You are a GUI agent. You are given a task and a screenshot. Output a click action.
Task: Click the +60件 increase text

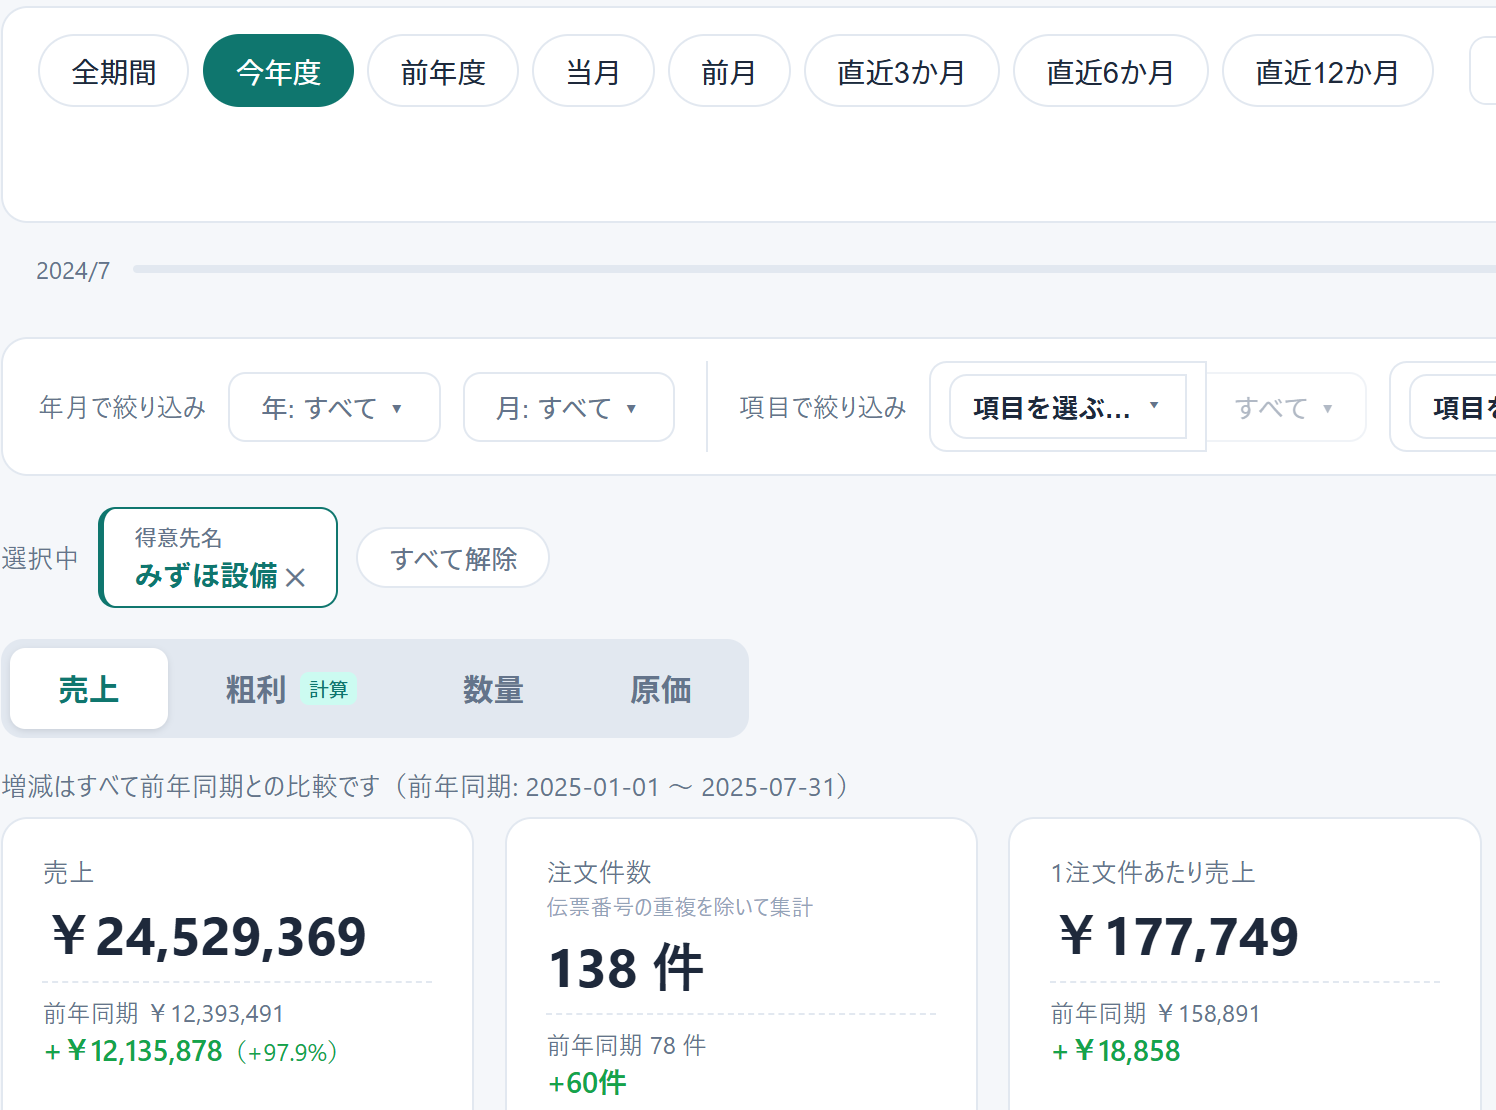(587, 1083)
